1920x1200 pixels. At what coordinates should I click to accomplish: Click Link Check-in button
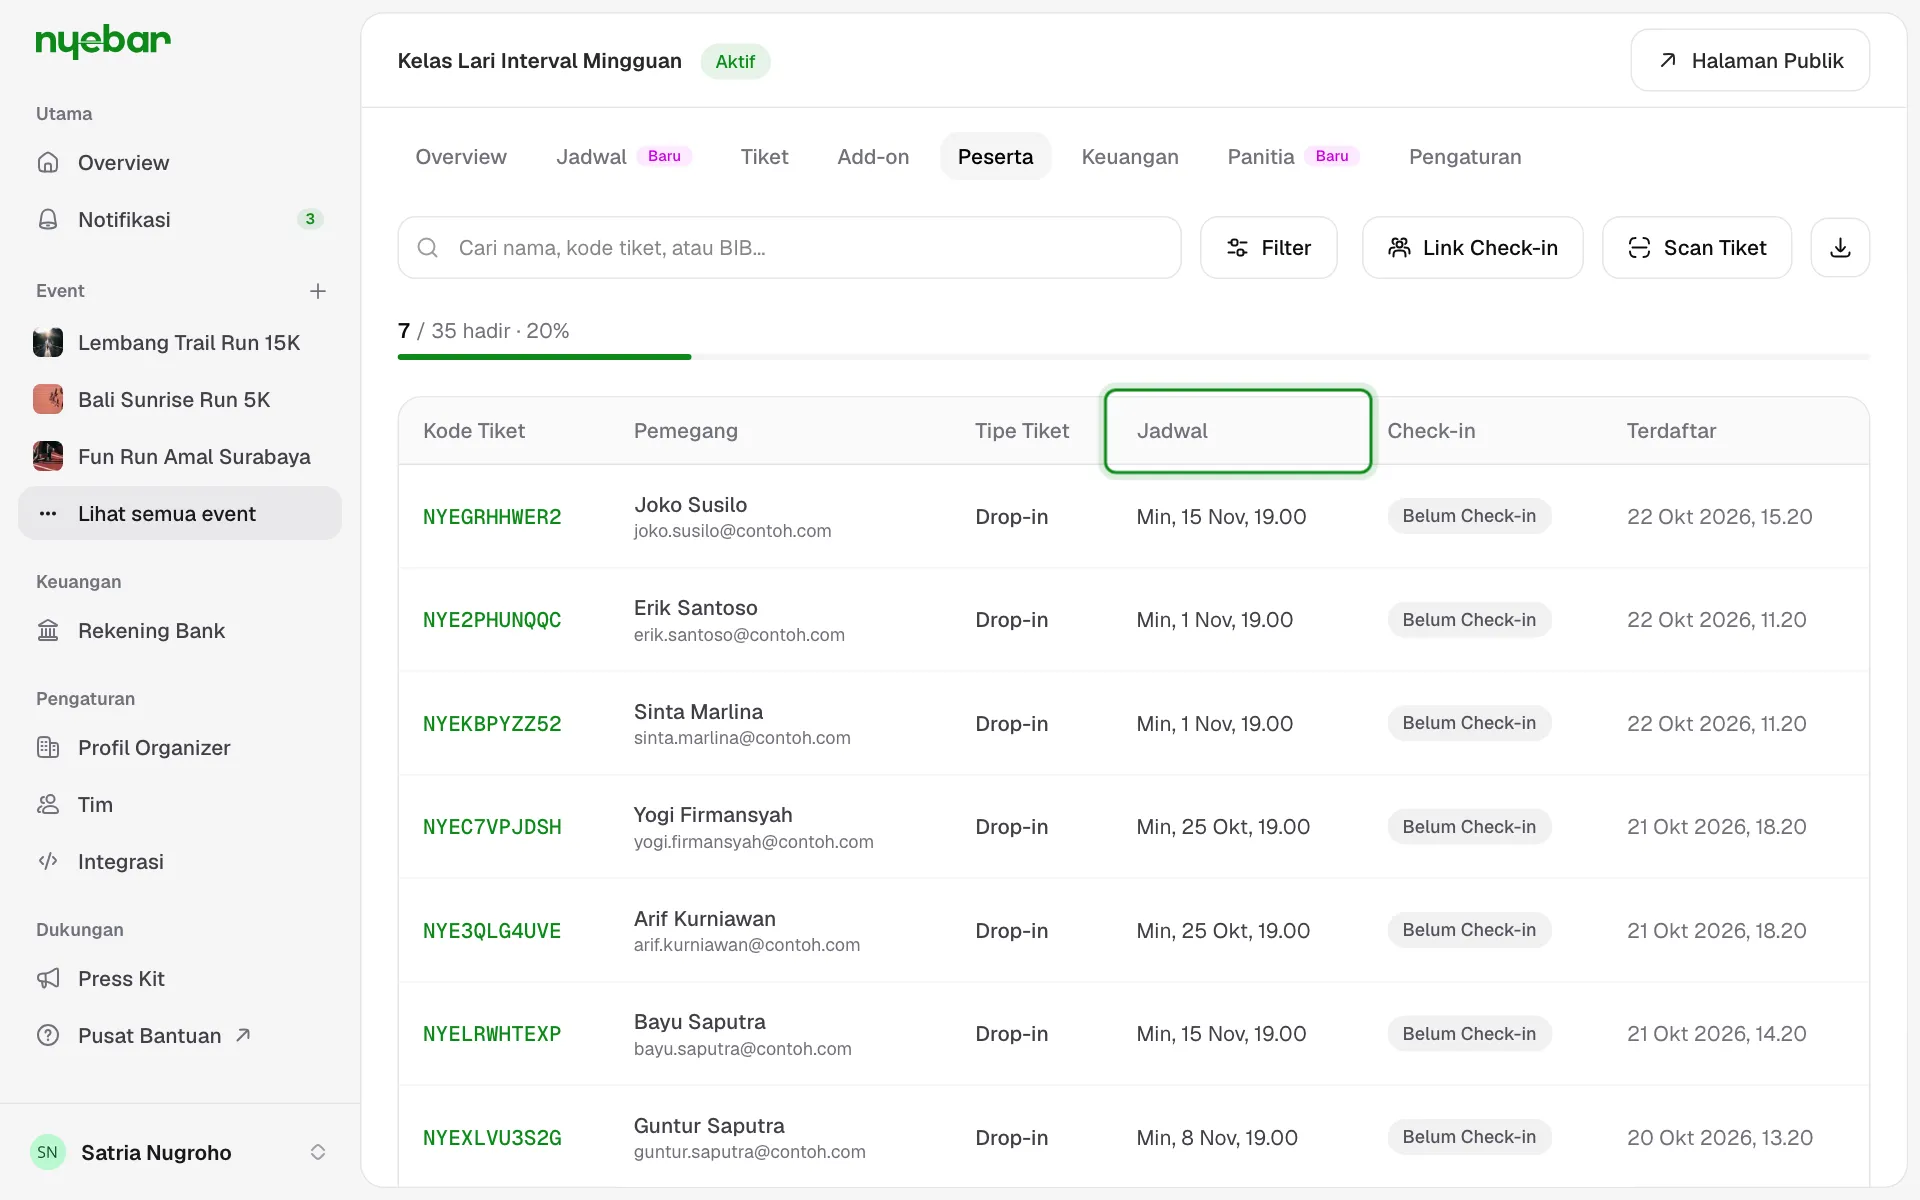pos(1472,248)
